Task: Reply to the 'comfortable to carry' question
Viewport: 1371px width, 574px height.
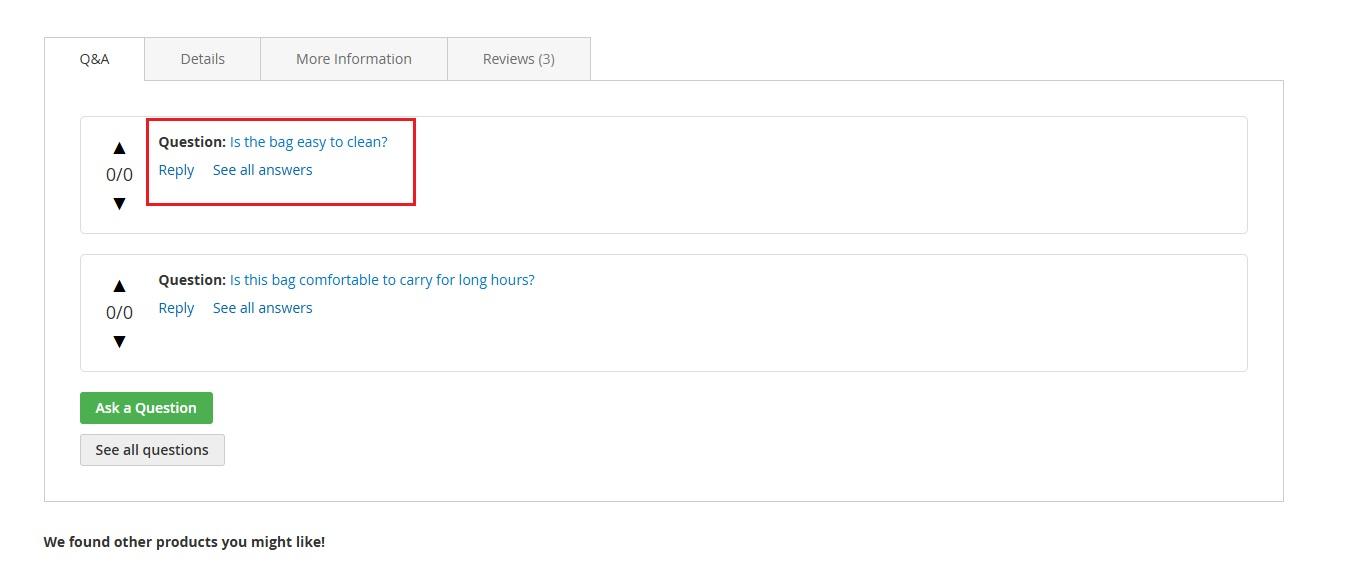Action: (x=176, y=308)
